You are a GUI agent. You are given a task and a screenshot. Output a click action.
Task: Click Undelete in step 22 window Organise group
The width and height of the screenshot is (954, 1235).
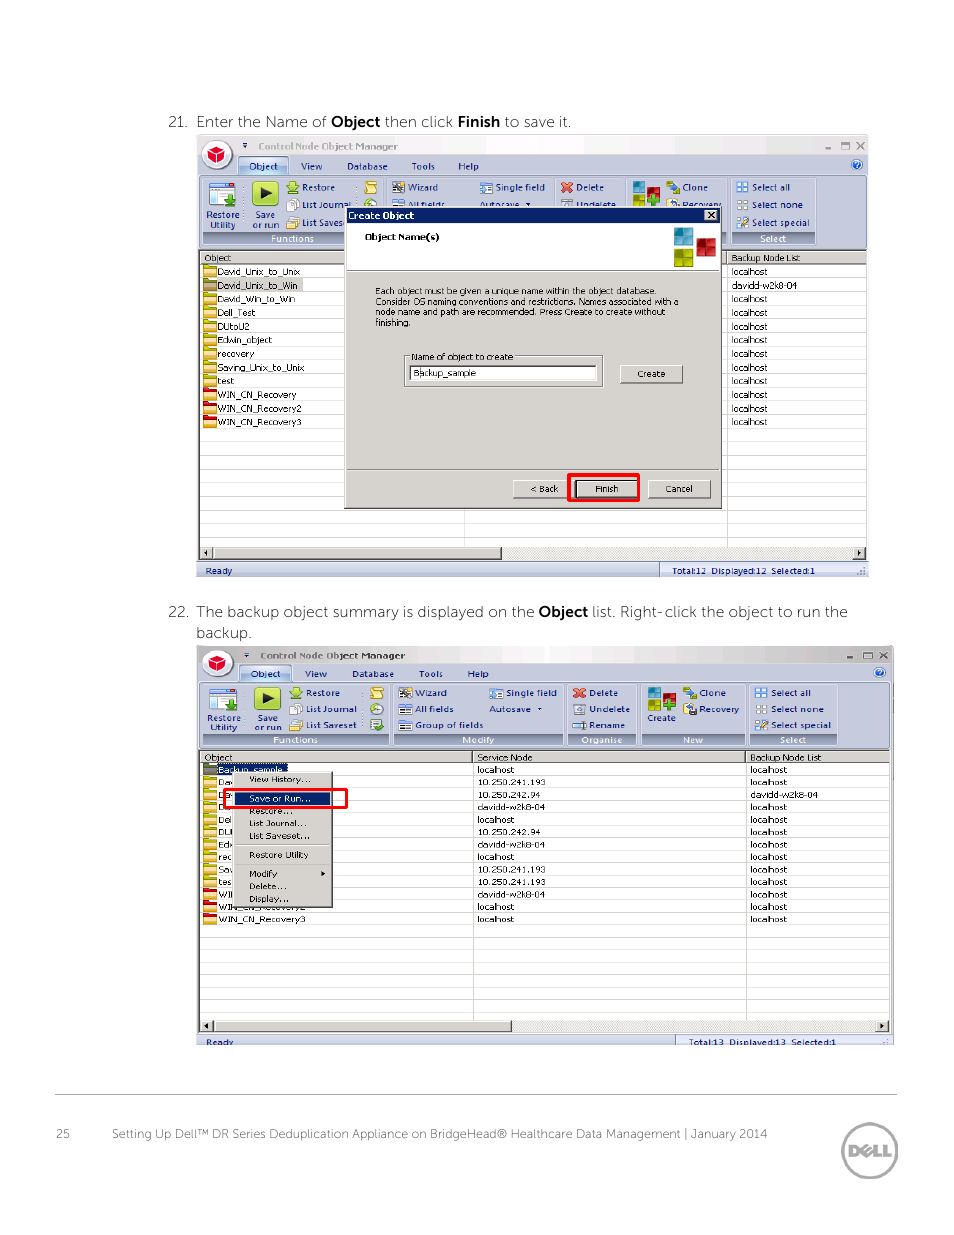point(601,709)
